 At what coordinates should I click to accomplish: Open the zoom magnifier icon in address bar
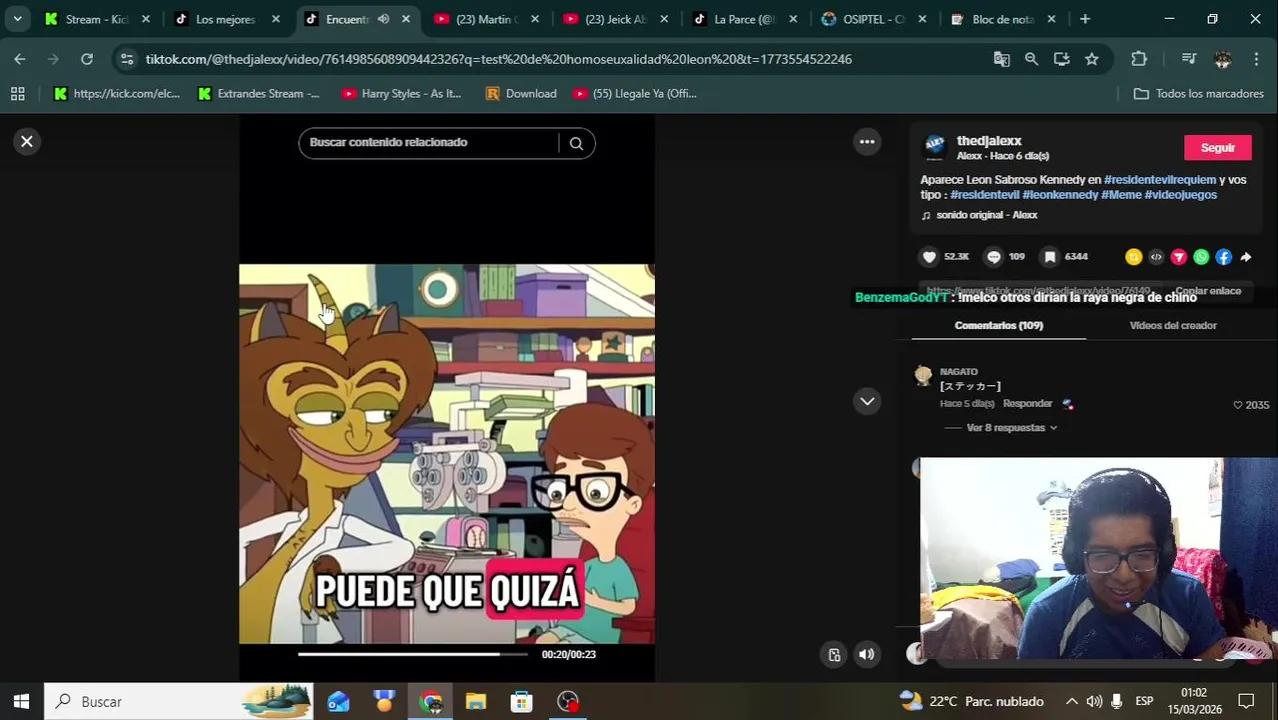[x=1031, y=59]
